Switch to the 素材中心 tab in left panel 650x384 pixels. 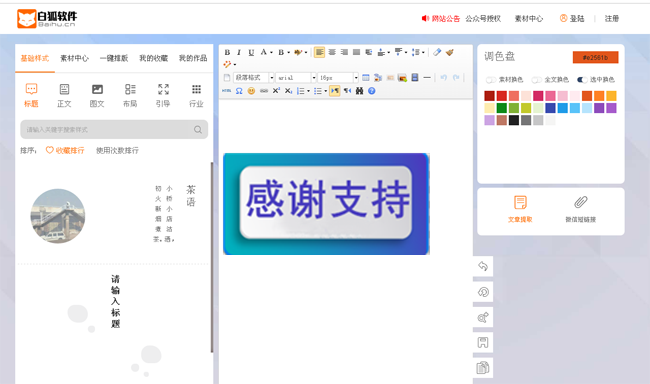[x=74, y=58]
